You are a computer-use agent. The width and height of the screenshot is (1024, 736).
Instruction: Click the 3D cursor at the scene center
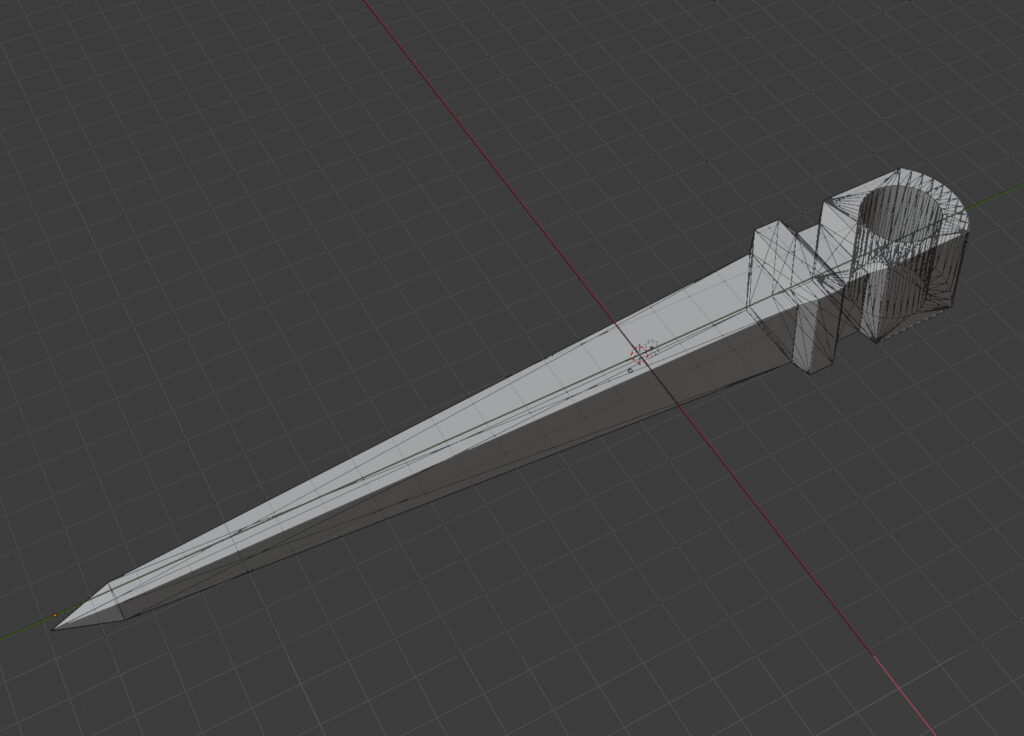[x=641, y=352]
